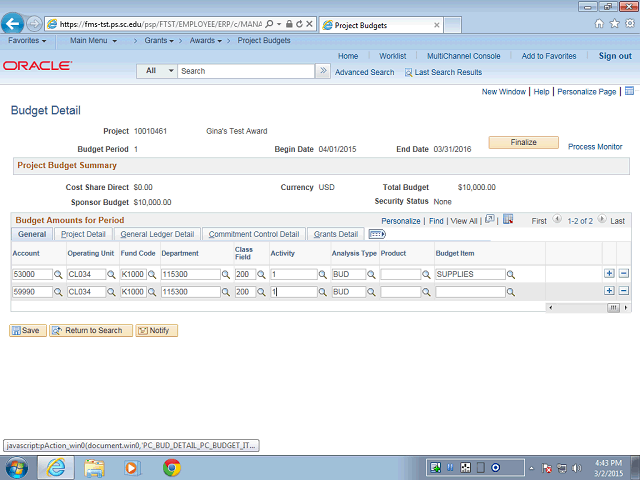
Task: Open File Explorer from taskbar
Action: [x=94, y=468]
